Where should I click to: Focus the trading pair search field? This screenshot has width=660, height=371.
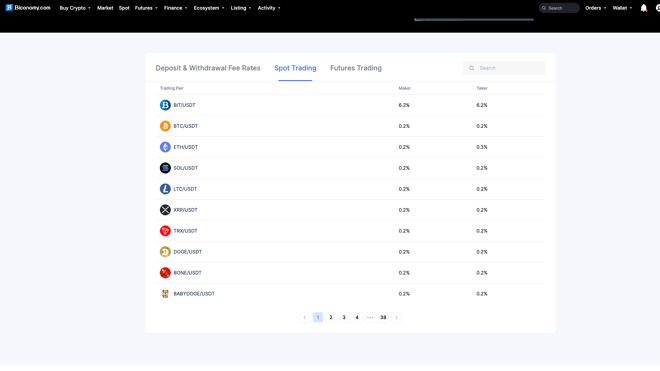pyautogui.click(x=504, y=68)
